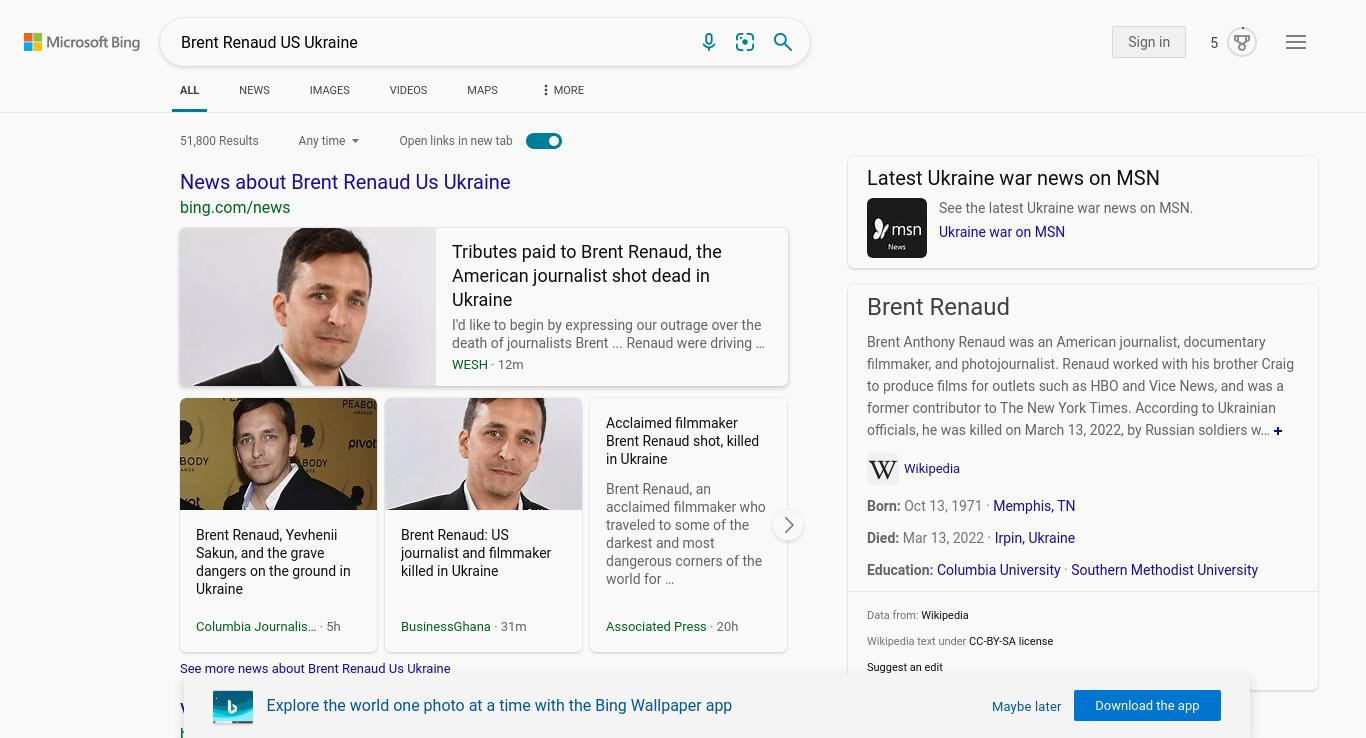Open the Irpin, Ukraine link
The image size is (1366, 738).
coord(1034,538)
